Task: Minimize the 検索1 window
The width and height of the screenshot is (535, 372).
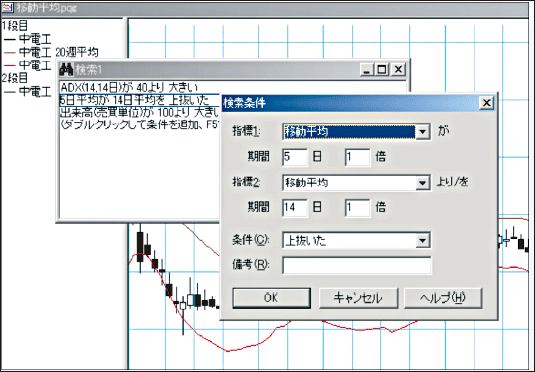Action: (367, 70)
